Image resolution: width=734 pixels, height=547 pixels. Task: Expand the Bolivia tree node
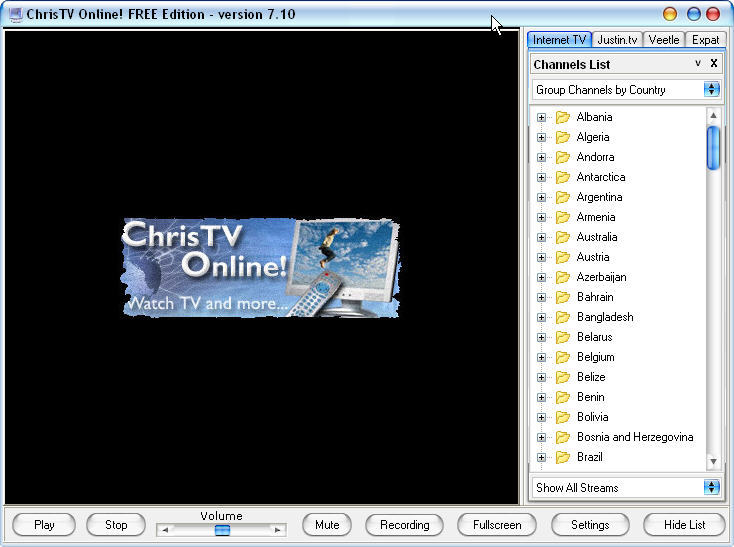point(542,417)
